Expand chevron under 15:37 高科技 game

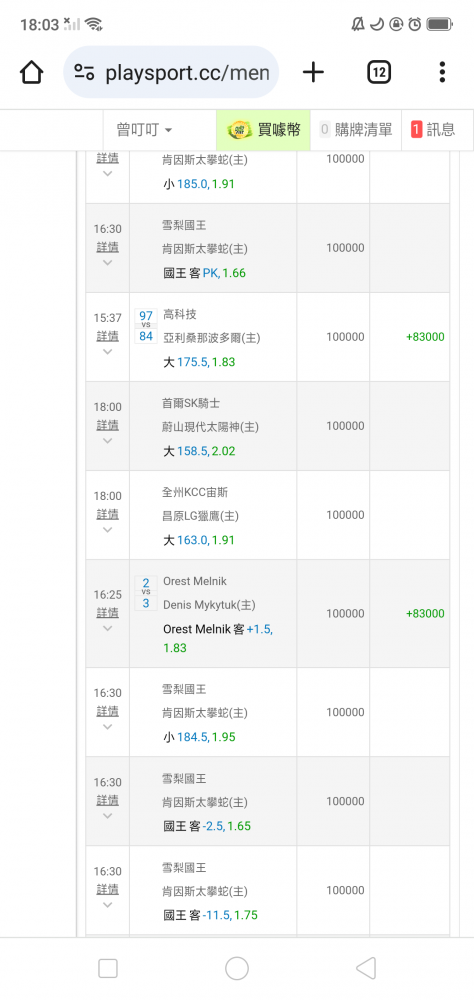pyautogui.click(x=107, y=352)
